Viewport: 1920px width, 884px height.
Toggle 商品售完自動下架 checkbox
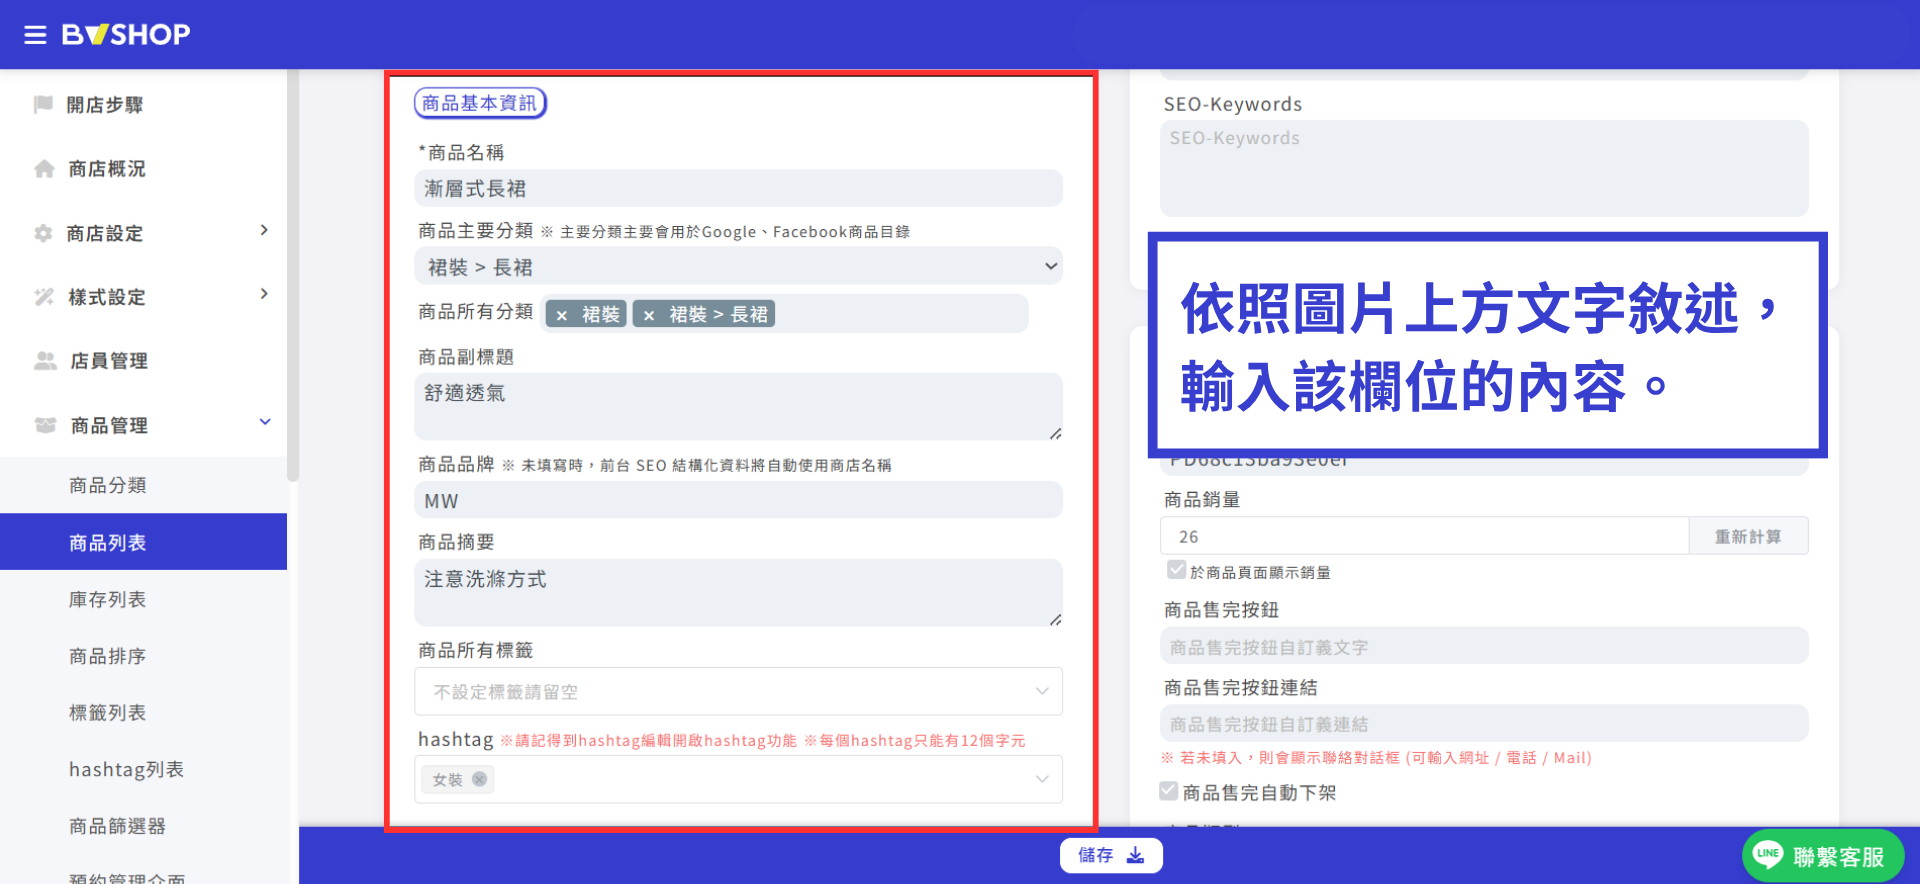coord(1168,791)
